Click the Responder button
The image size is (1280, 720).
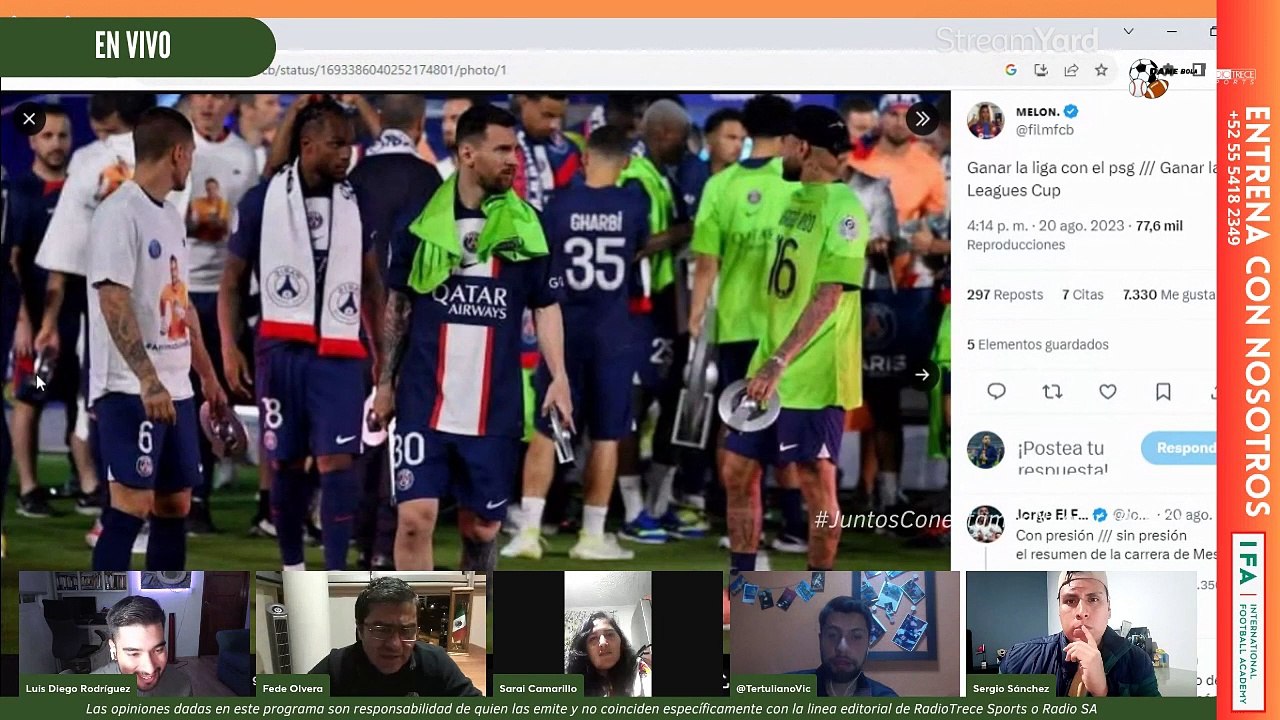[x=1180, y=448]
